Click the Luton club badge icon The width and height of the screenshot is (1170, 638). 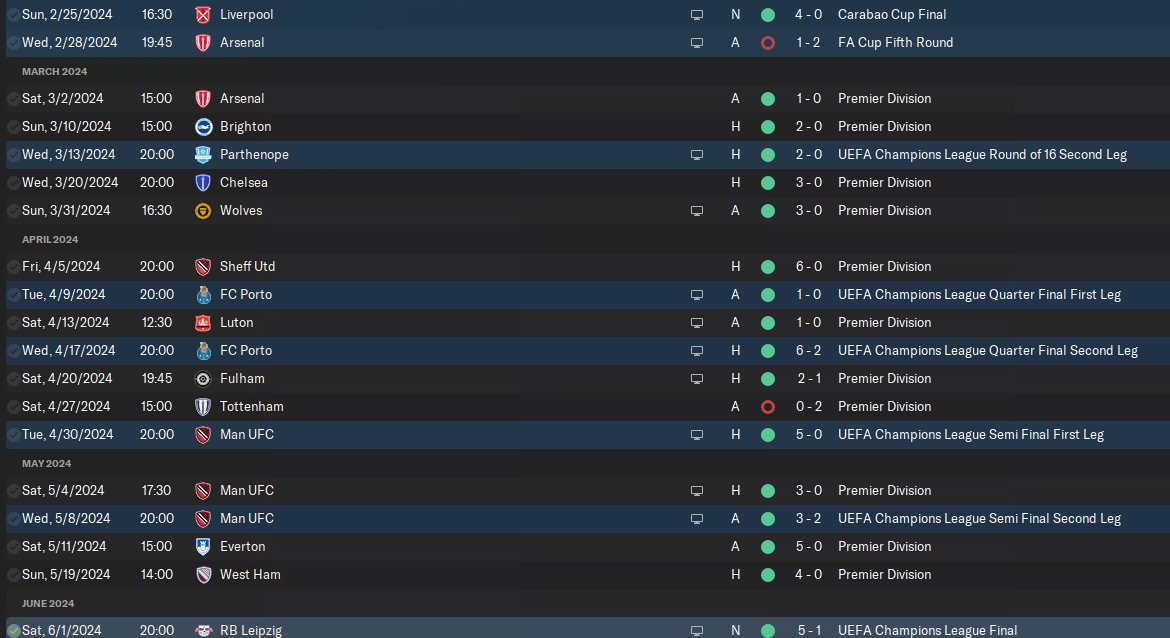tap(203, 323)
